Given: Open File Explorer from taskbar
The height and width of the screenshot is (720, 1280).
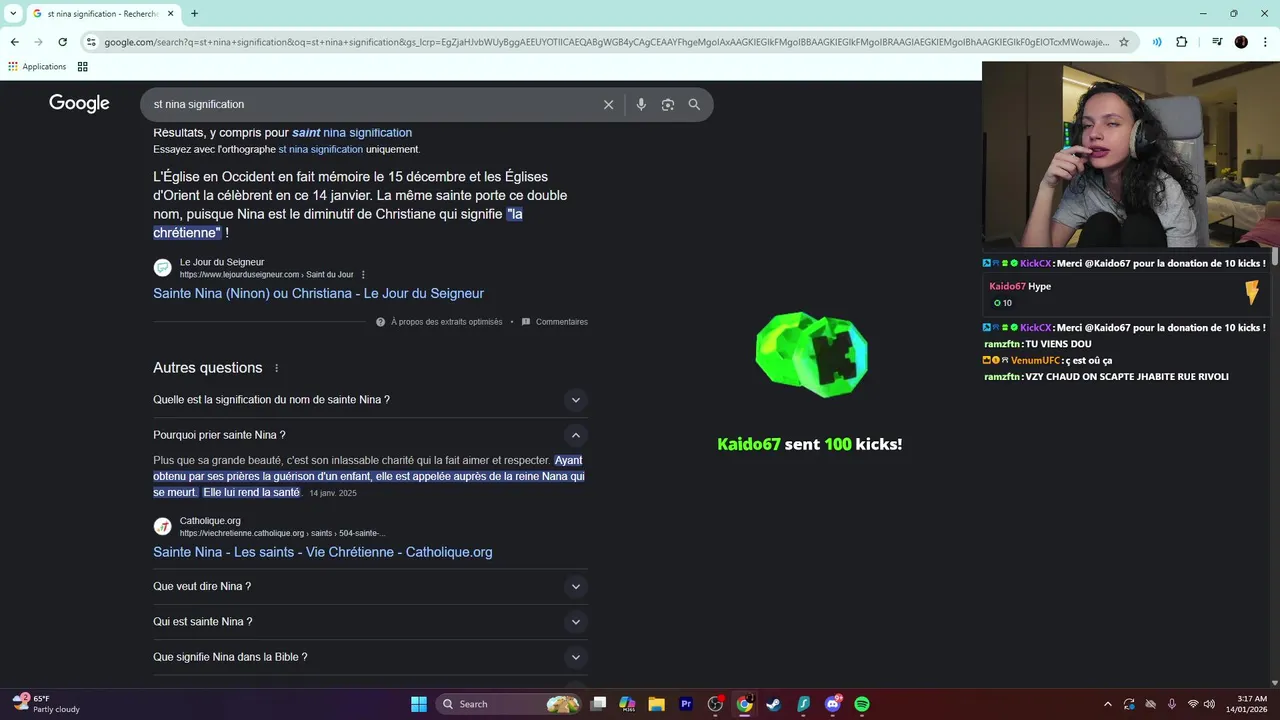Looking at the screenshot, I should pyautogui.click(x=656, y=704).
